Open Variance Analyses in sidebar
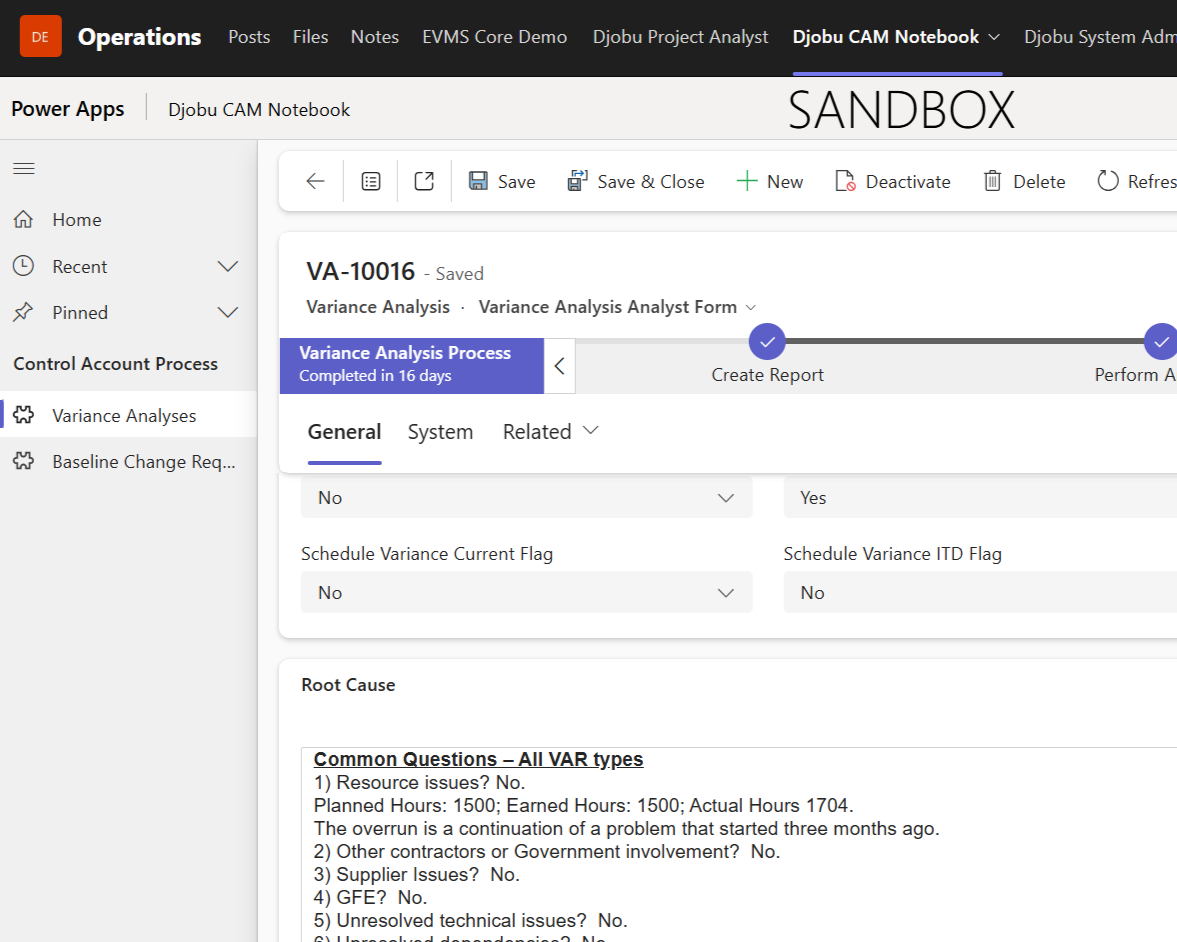Screen dimensions: 1177x942 128,415
